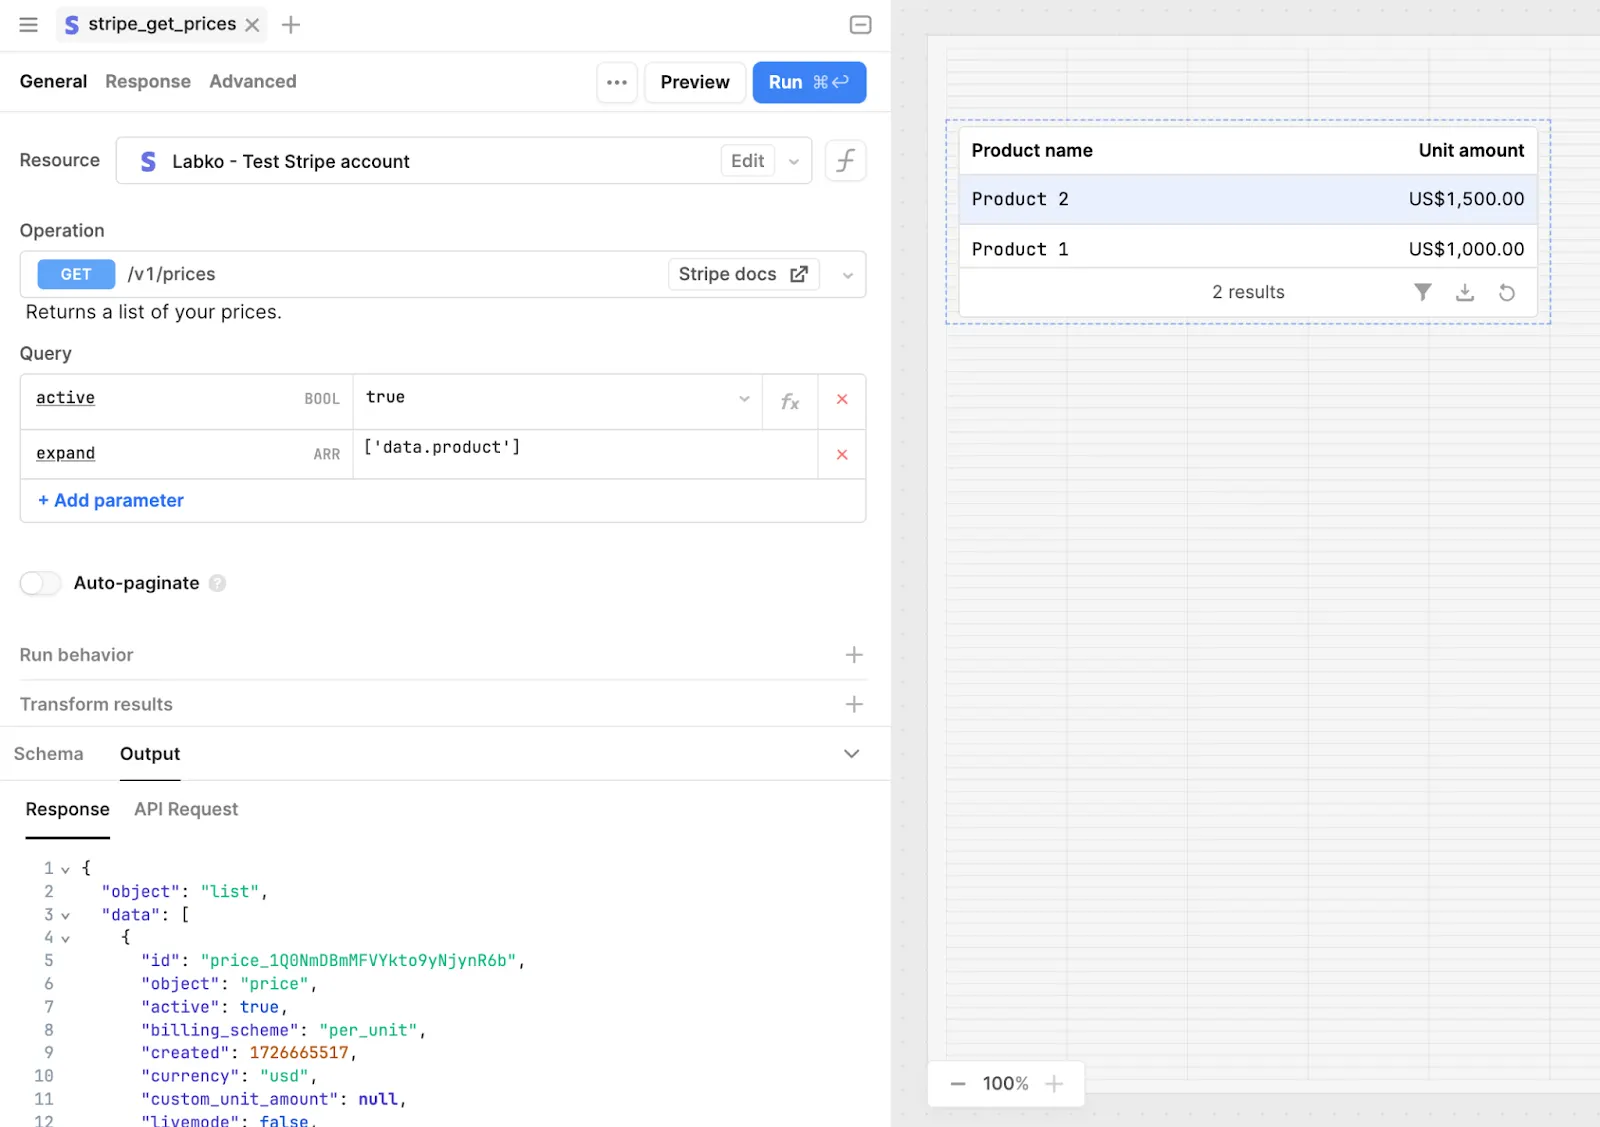1600x1127 pixels.
Task: Close the stripe_get_prices tab
Action: [253, 25]
